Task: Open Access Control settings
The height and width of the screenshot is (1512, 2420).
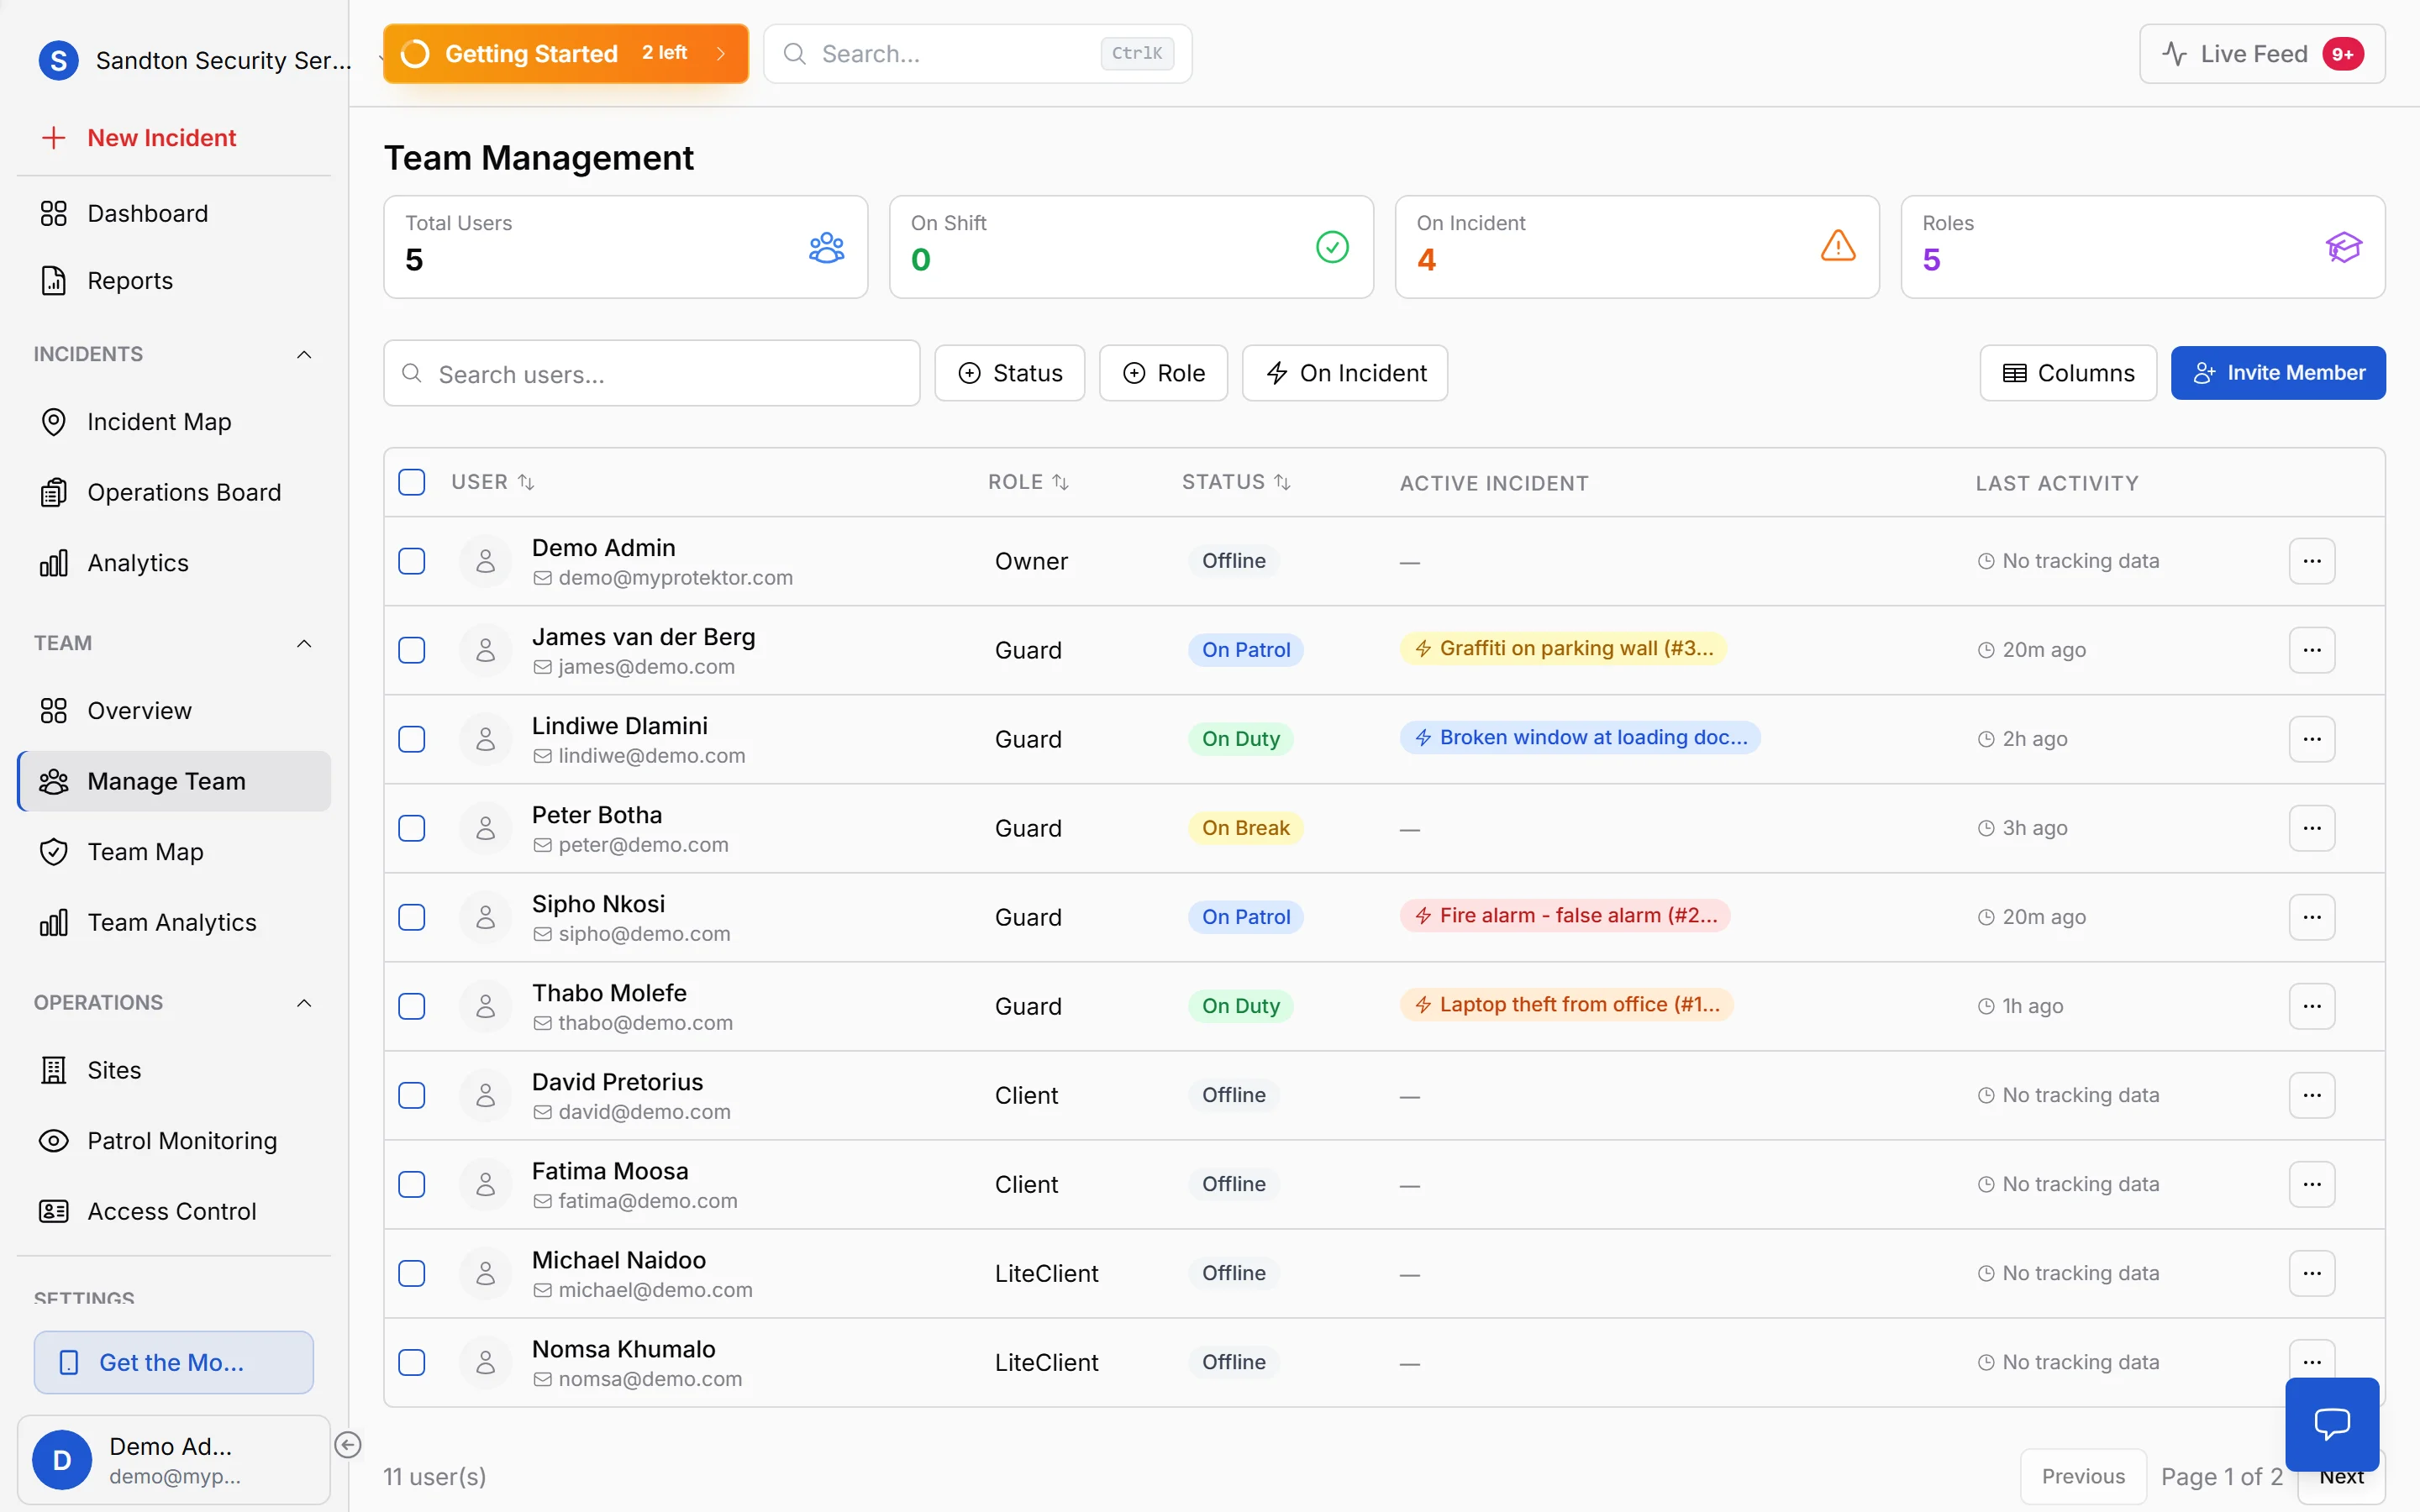Action: tap(172, 1210)
